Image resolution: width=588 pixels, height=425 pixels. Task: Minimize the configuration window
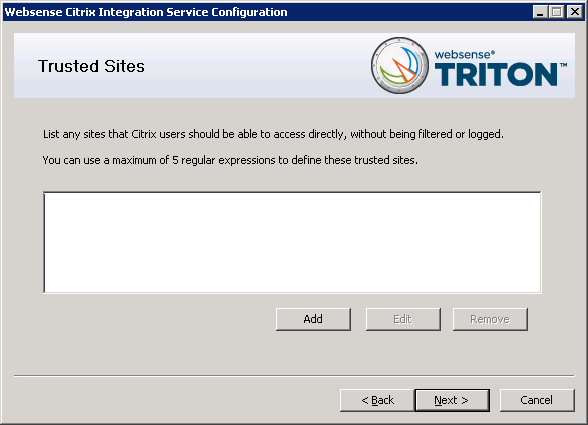pyautogui.click(x=540, y=12)
